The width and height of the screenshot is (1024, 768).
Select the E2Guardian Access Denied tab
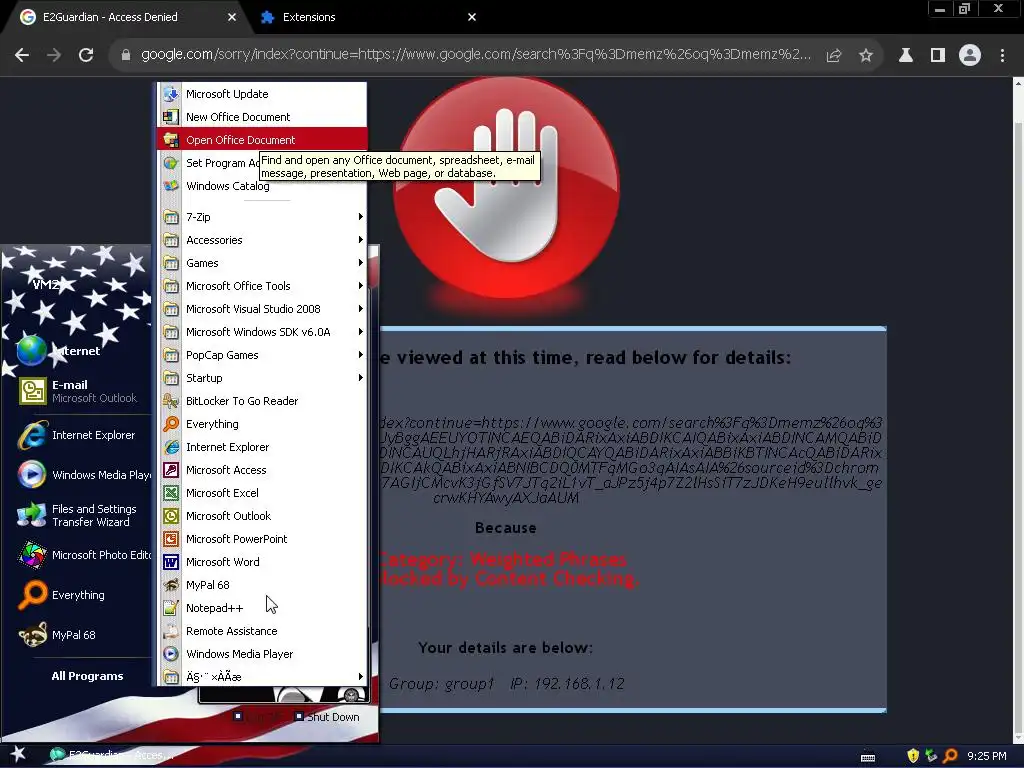click(x=127, y=17)
